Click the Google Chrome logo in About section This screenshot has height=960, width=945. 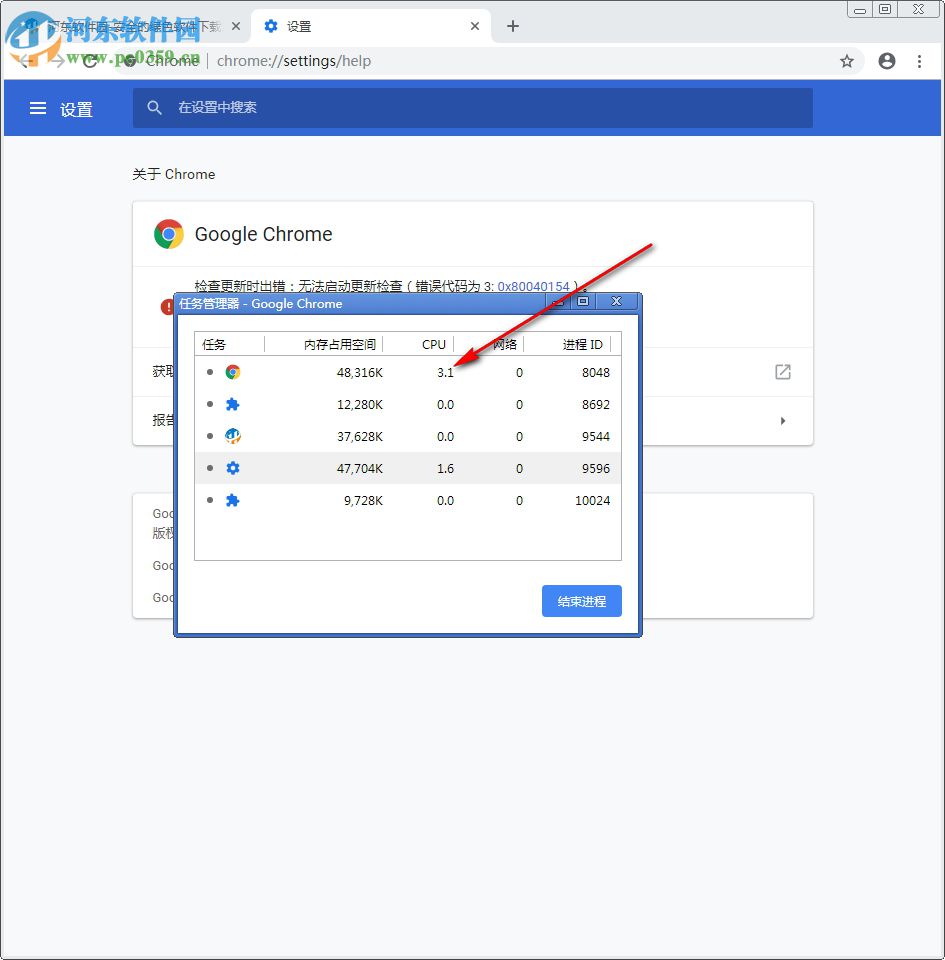[x=169, y=233]
